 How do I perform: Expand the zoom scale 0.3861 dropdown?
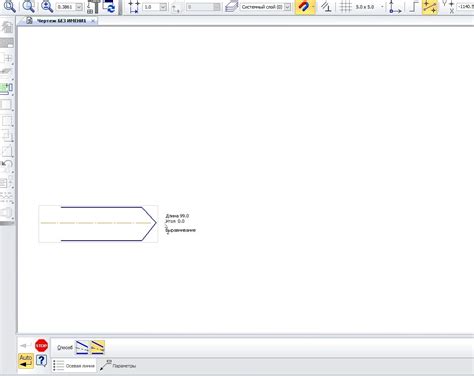(x=79, y=7)
